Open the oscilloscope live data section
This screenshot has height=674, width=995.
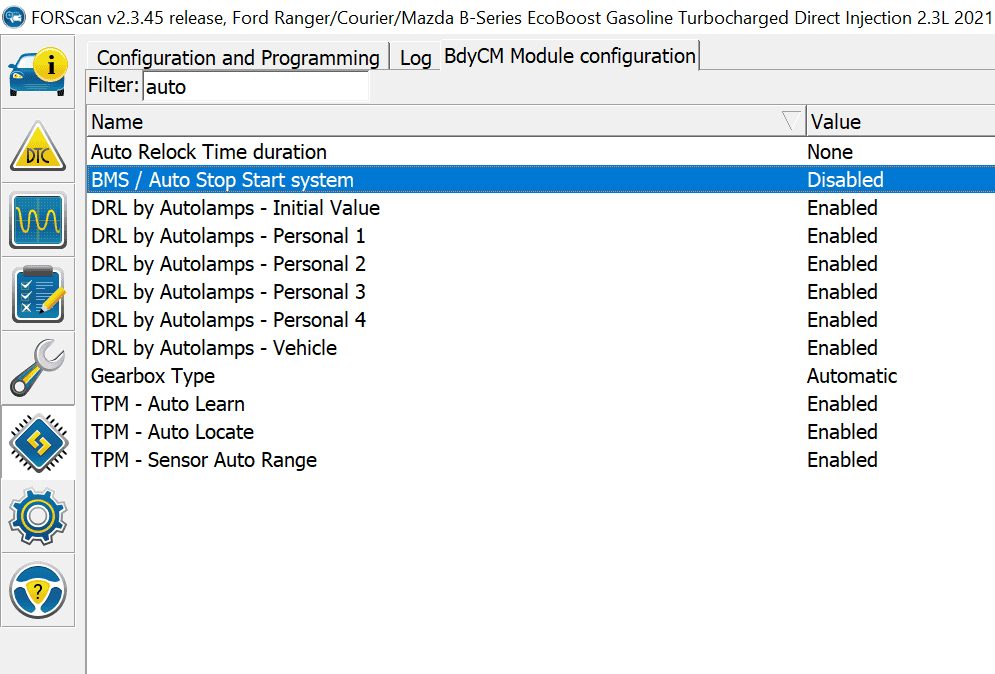pos(38,220)
